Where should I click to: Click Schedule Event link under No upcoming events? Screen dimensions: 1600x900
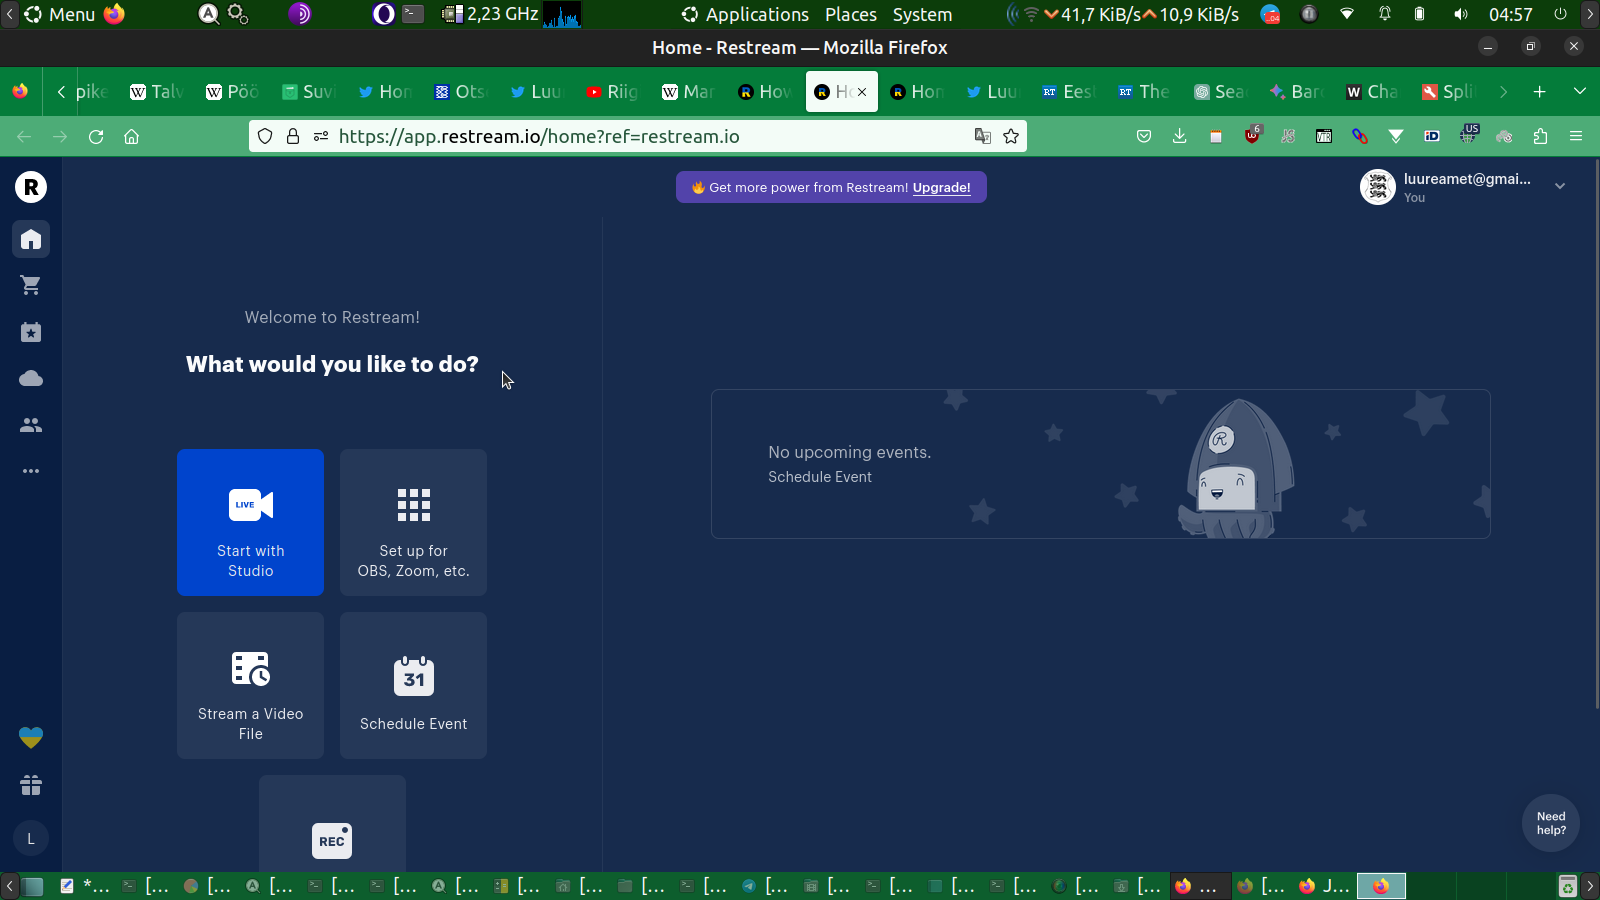pyautogui.click(x=820, y=477)
